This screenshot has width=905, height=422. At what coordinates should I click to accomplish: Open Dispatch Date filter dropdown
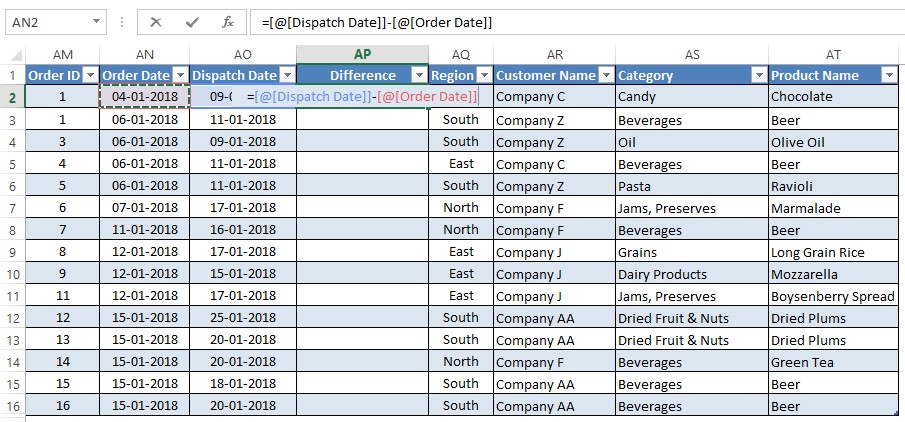click(287, 76)
